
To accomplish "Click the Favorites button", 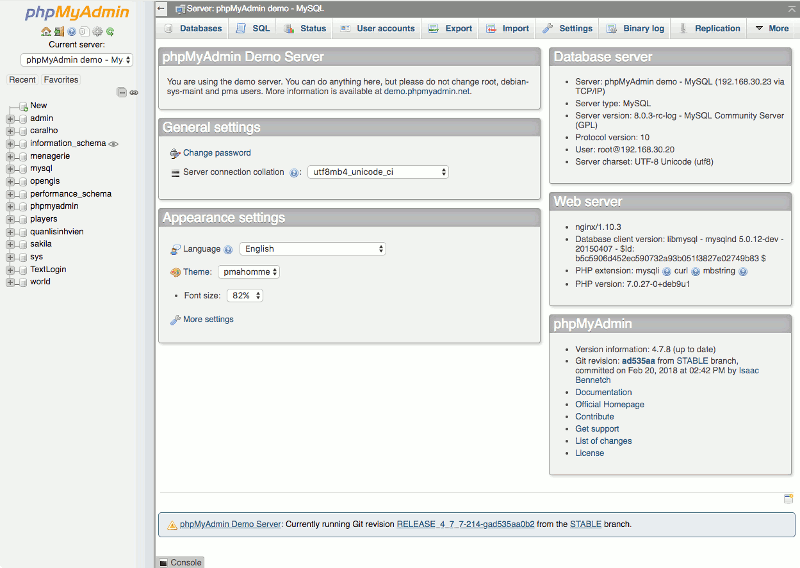I will tap(61, 80).
